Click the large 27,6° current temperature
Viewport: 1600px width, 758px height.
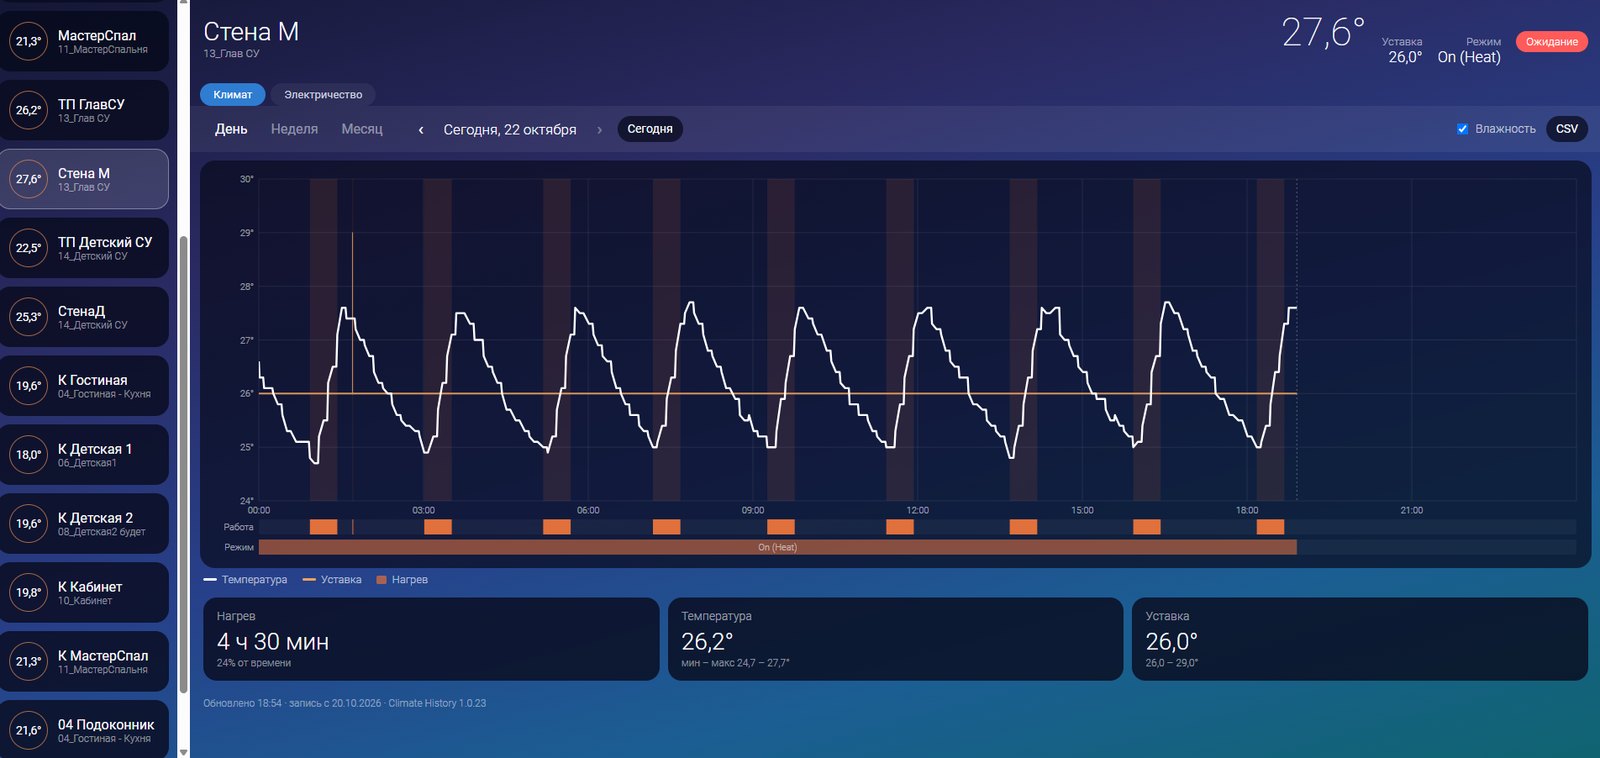click(1323, 33)
